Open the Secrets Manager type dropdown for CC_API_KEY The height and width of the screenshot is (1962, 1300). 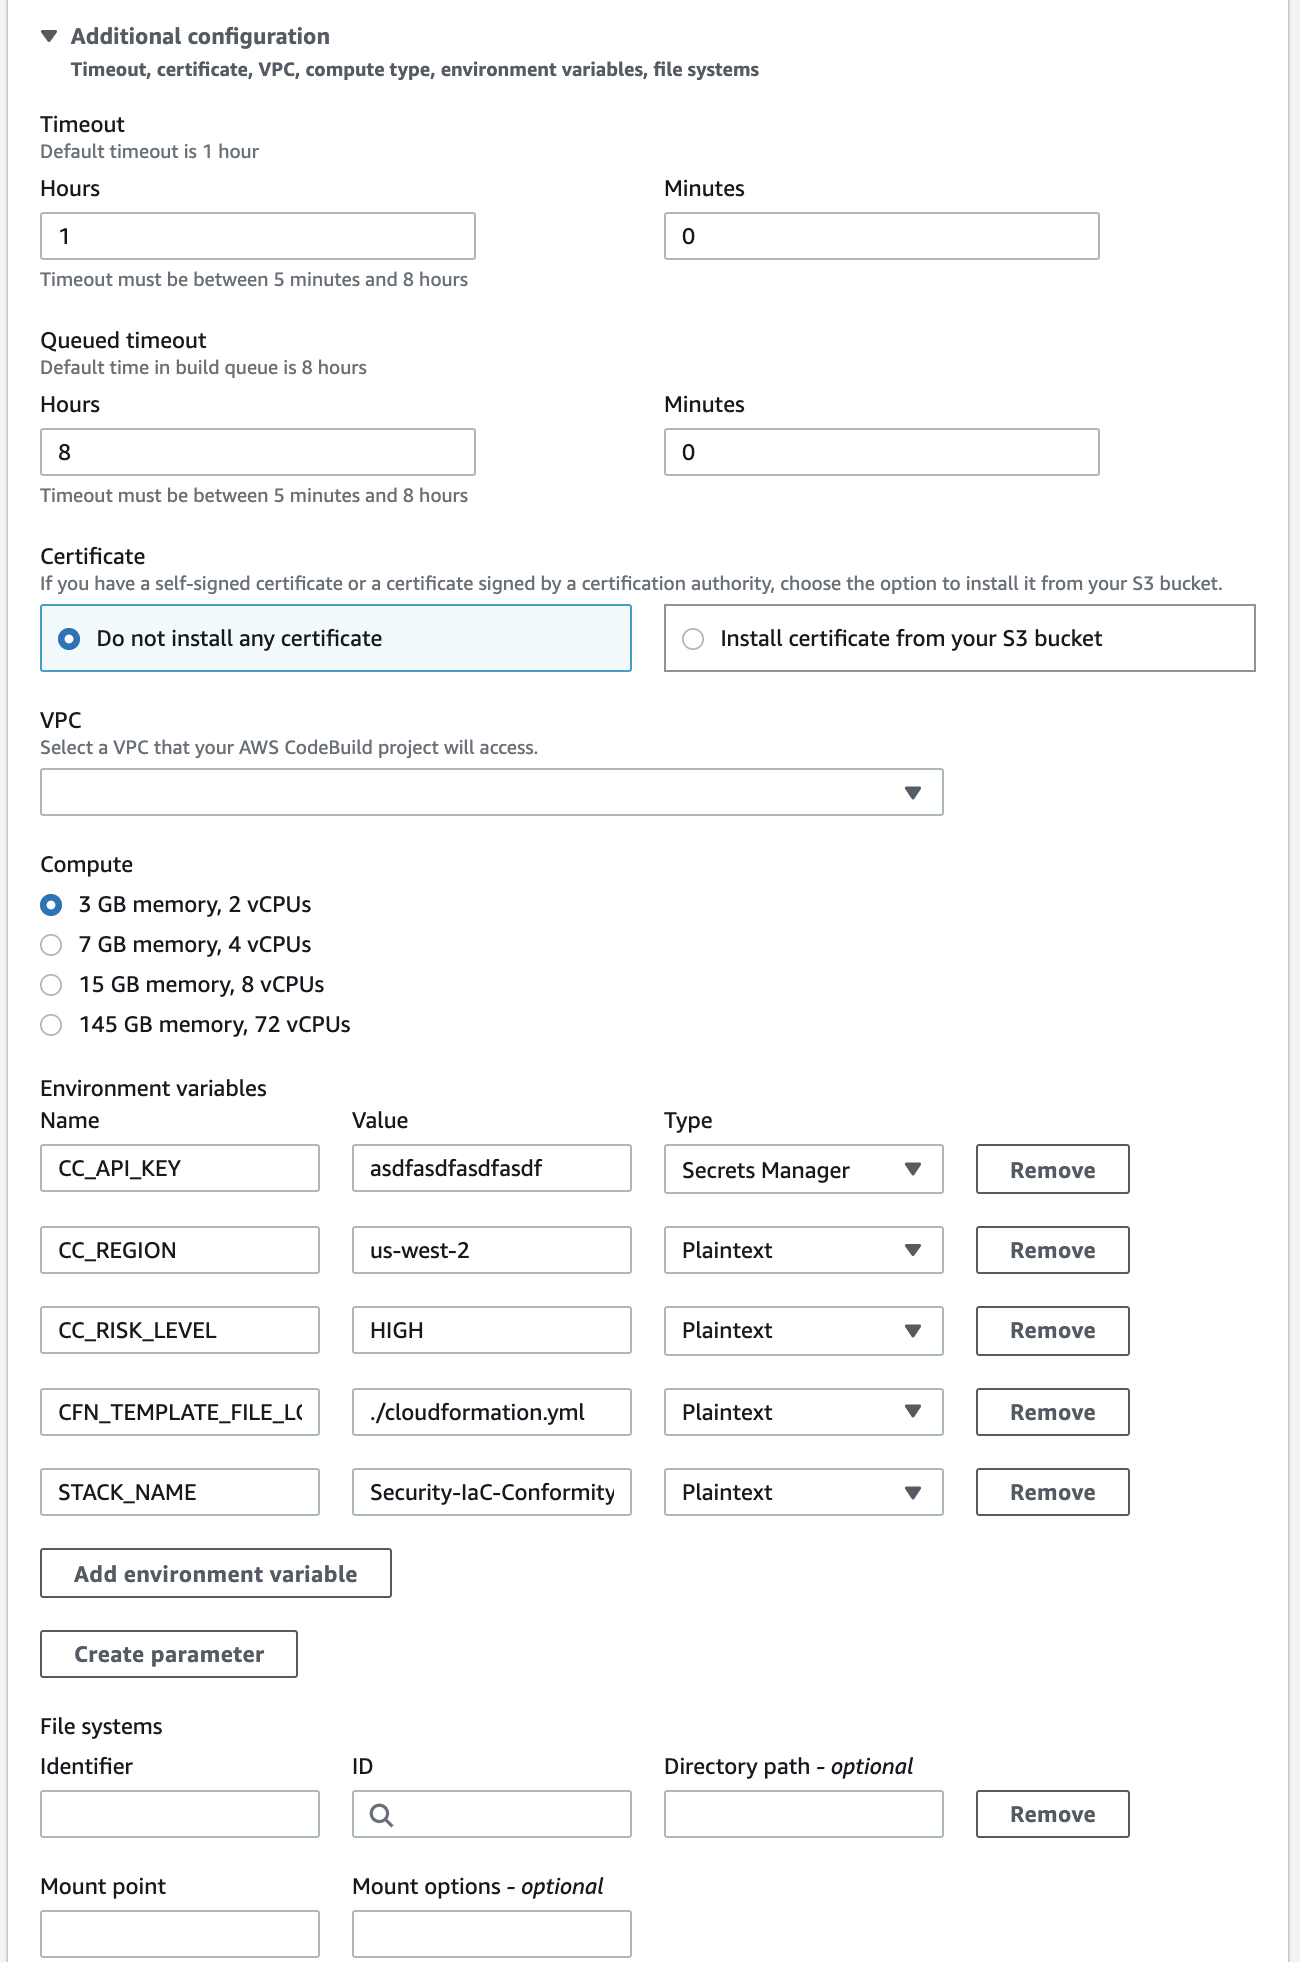pyautogui.click(x=803, y=1169)
